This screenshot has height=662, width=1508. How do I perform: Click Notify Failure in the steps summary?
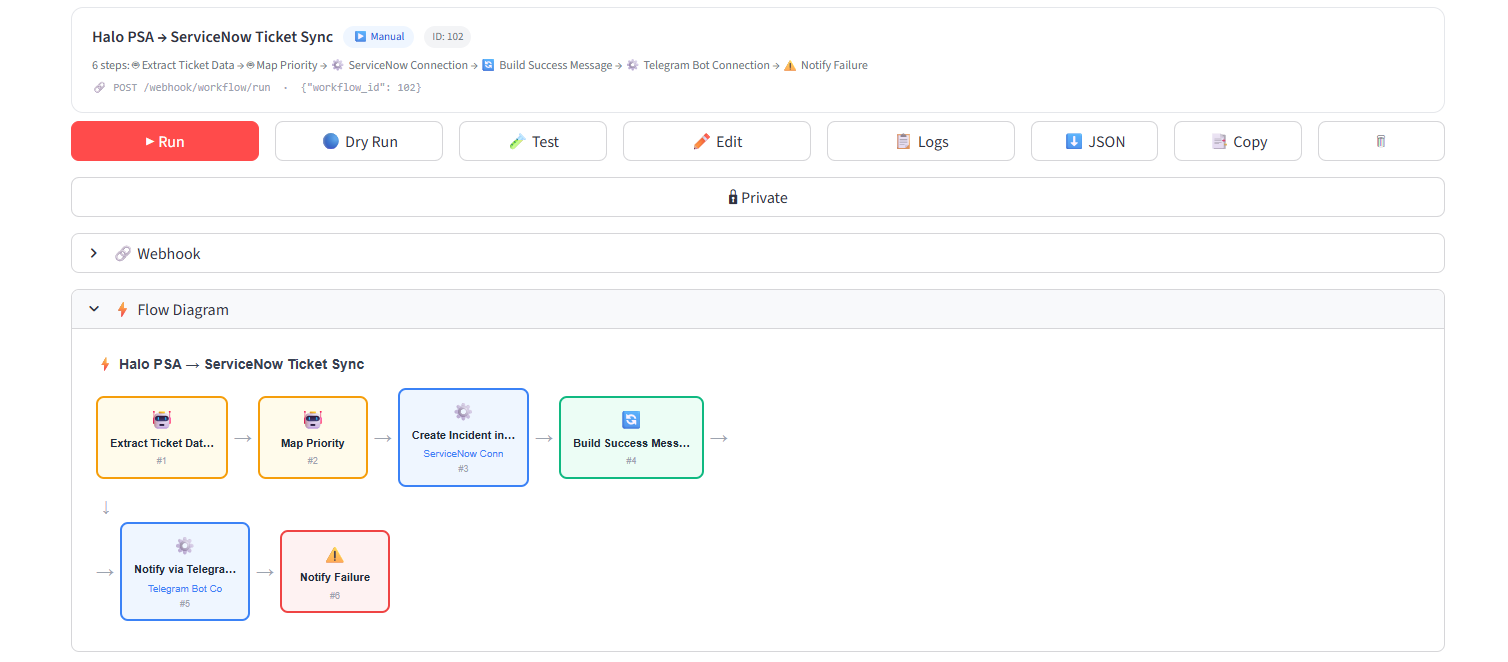835,65
